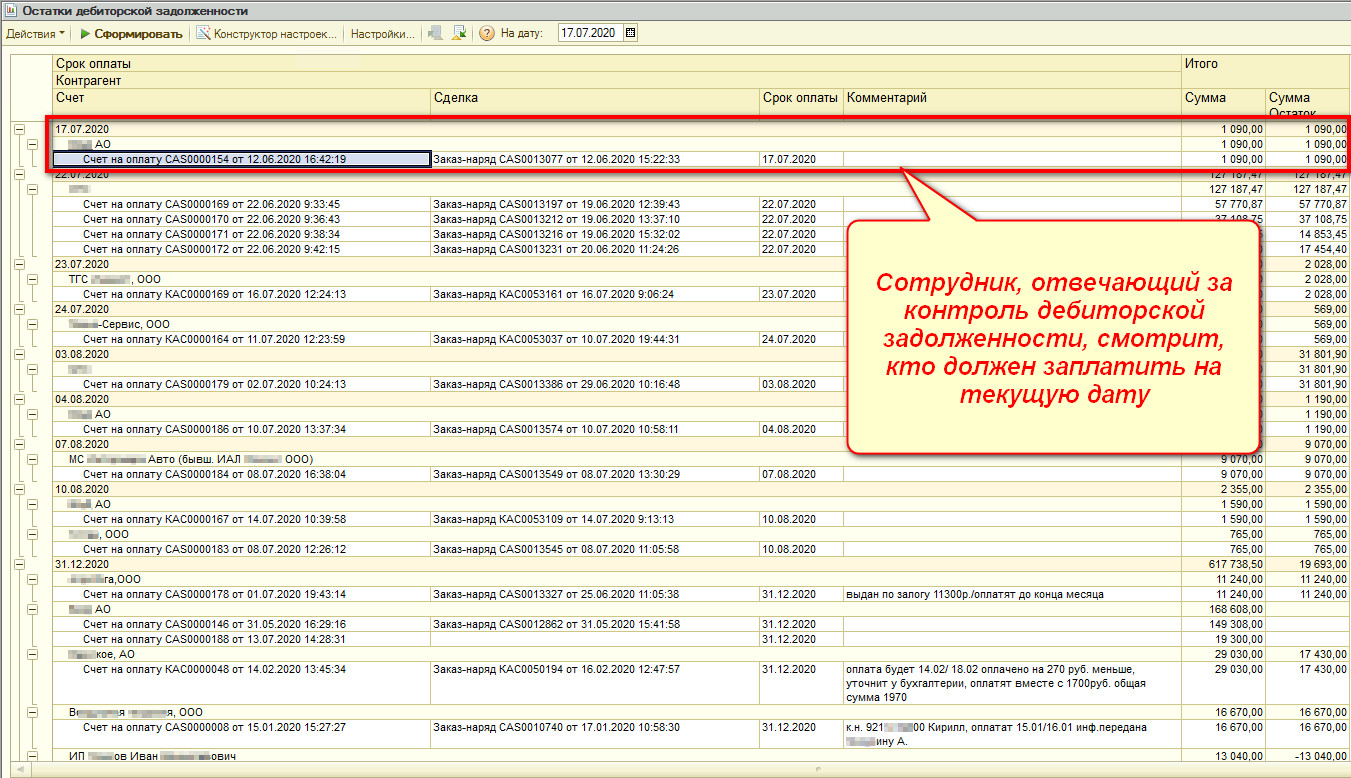Screen dimensions: 1351x778
Task: Collapse the 24.07.2020 date group
Action: [x=19, y=309]
